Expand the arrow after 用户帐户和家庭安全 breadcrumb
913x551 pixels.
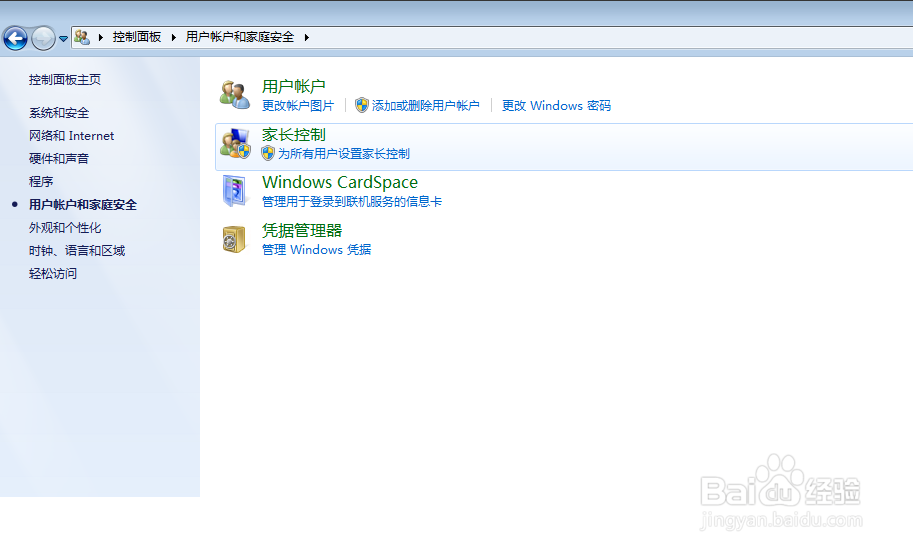307,37
